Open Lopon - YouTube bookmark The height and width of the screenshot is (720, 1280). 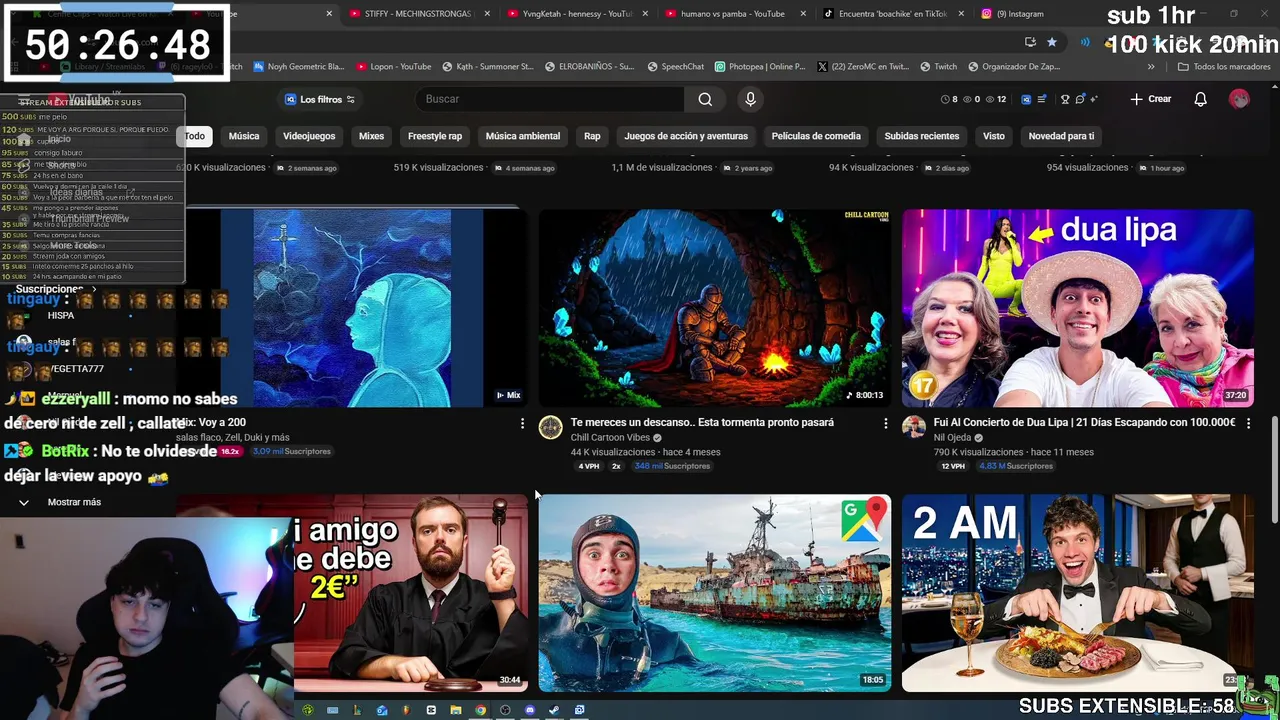point(394,67)
